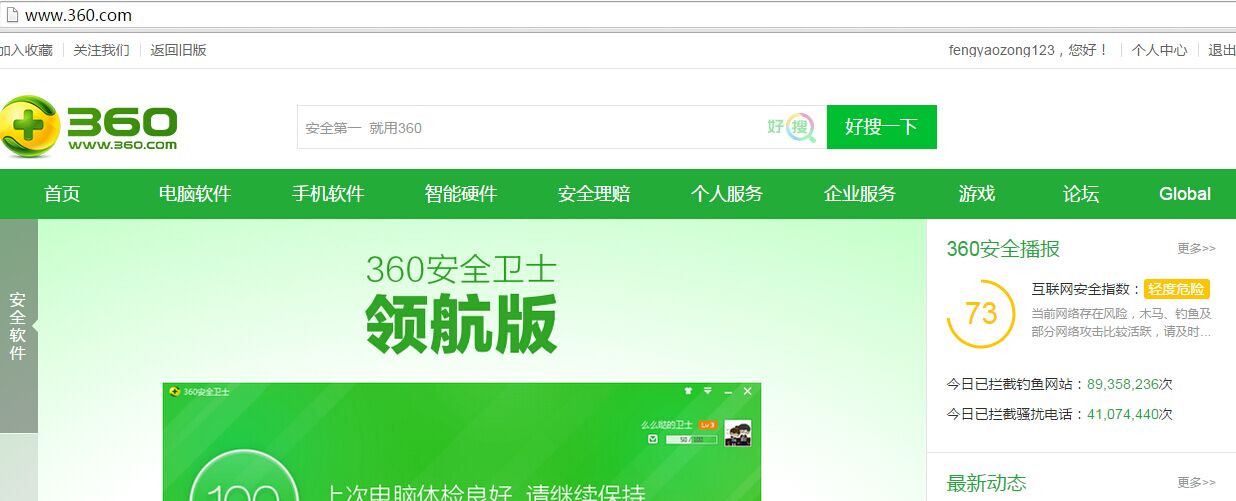Click 更多>> next to 360安全播报
Screen dimensions: 1236x501
1197,249
